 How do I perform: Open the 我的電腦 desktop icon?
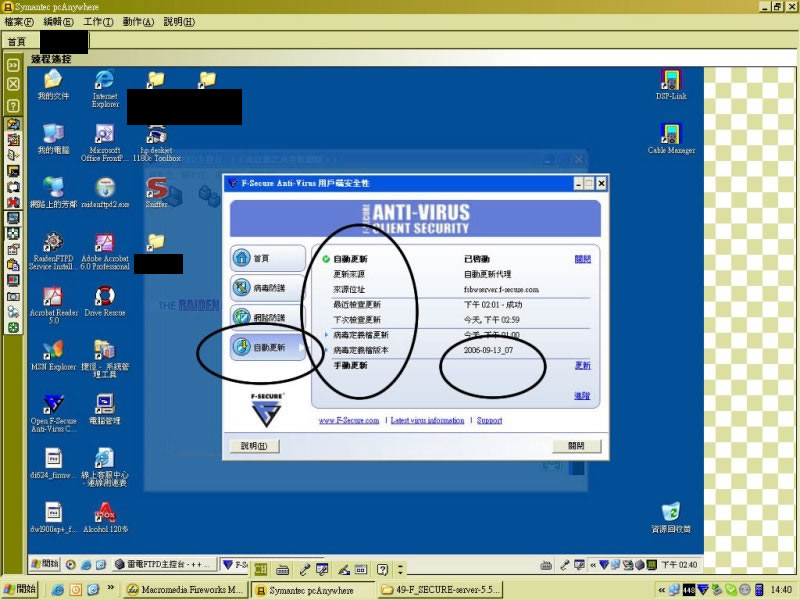coord(53,139)
